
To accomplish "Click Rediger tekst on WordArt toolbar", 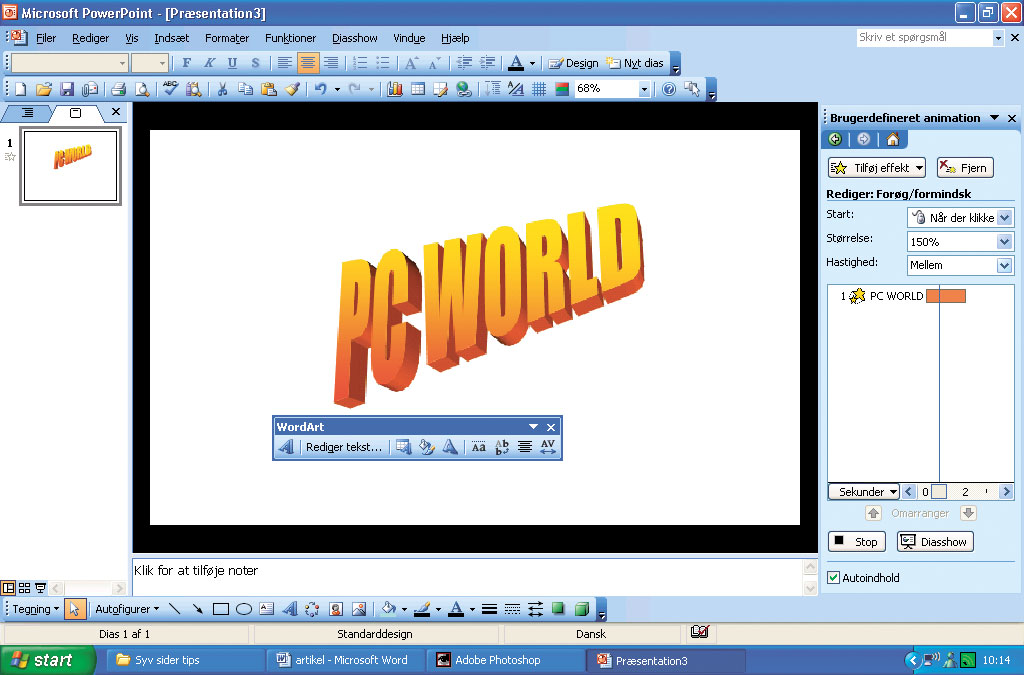I will coord(343,447).
